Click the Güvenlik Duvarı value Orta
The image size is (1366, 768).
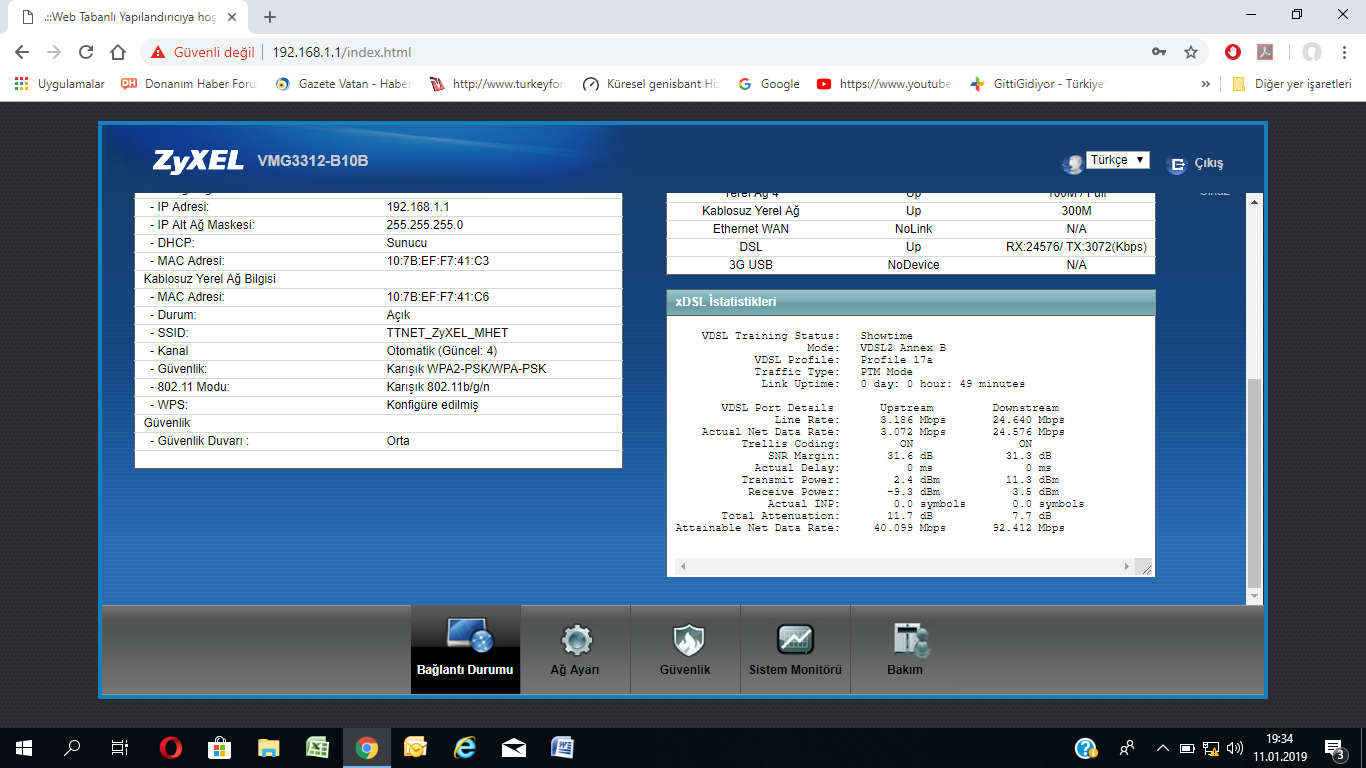(x=398, y=441)
